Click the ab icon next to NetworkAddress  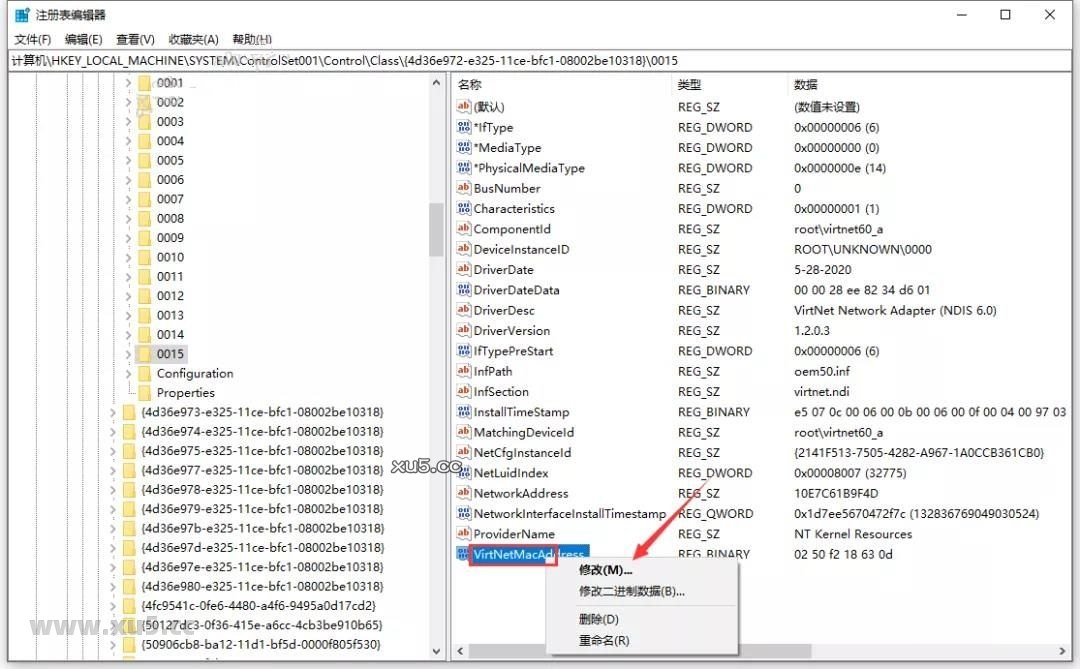click(463, 493)
